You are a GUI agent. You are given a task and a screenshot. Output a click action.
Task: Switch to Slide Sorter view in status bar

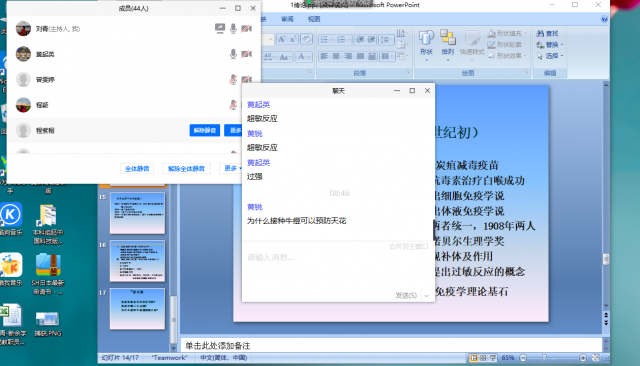tap(483, 358)
